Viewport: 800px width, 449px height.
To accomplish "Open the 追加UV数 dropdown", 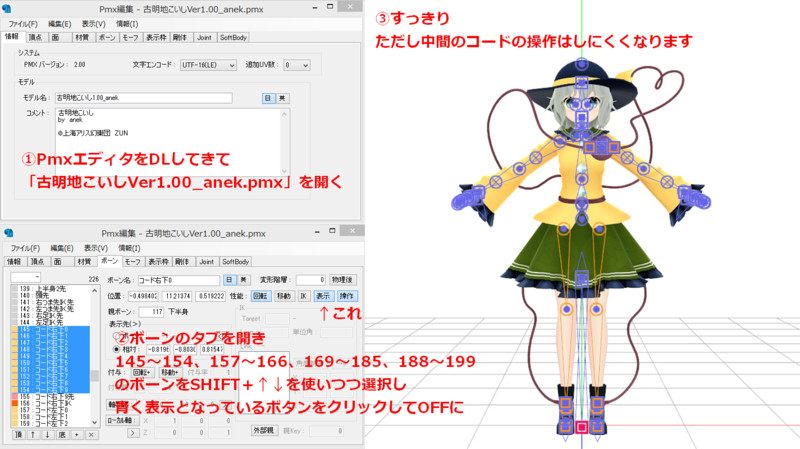I will click(296, 65).
